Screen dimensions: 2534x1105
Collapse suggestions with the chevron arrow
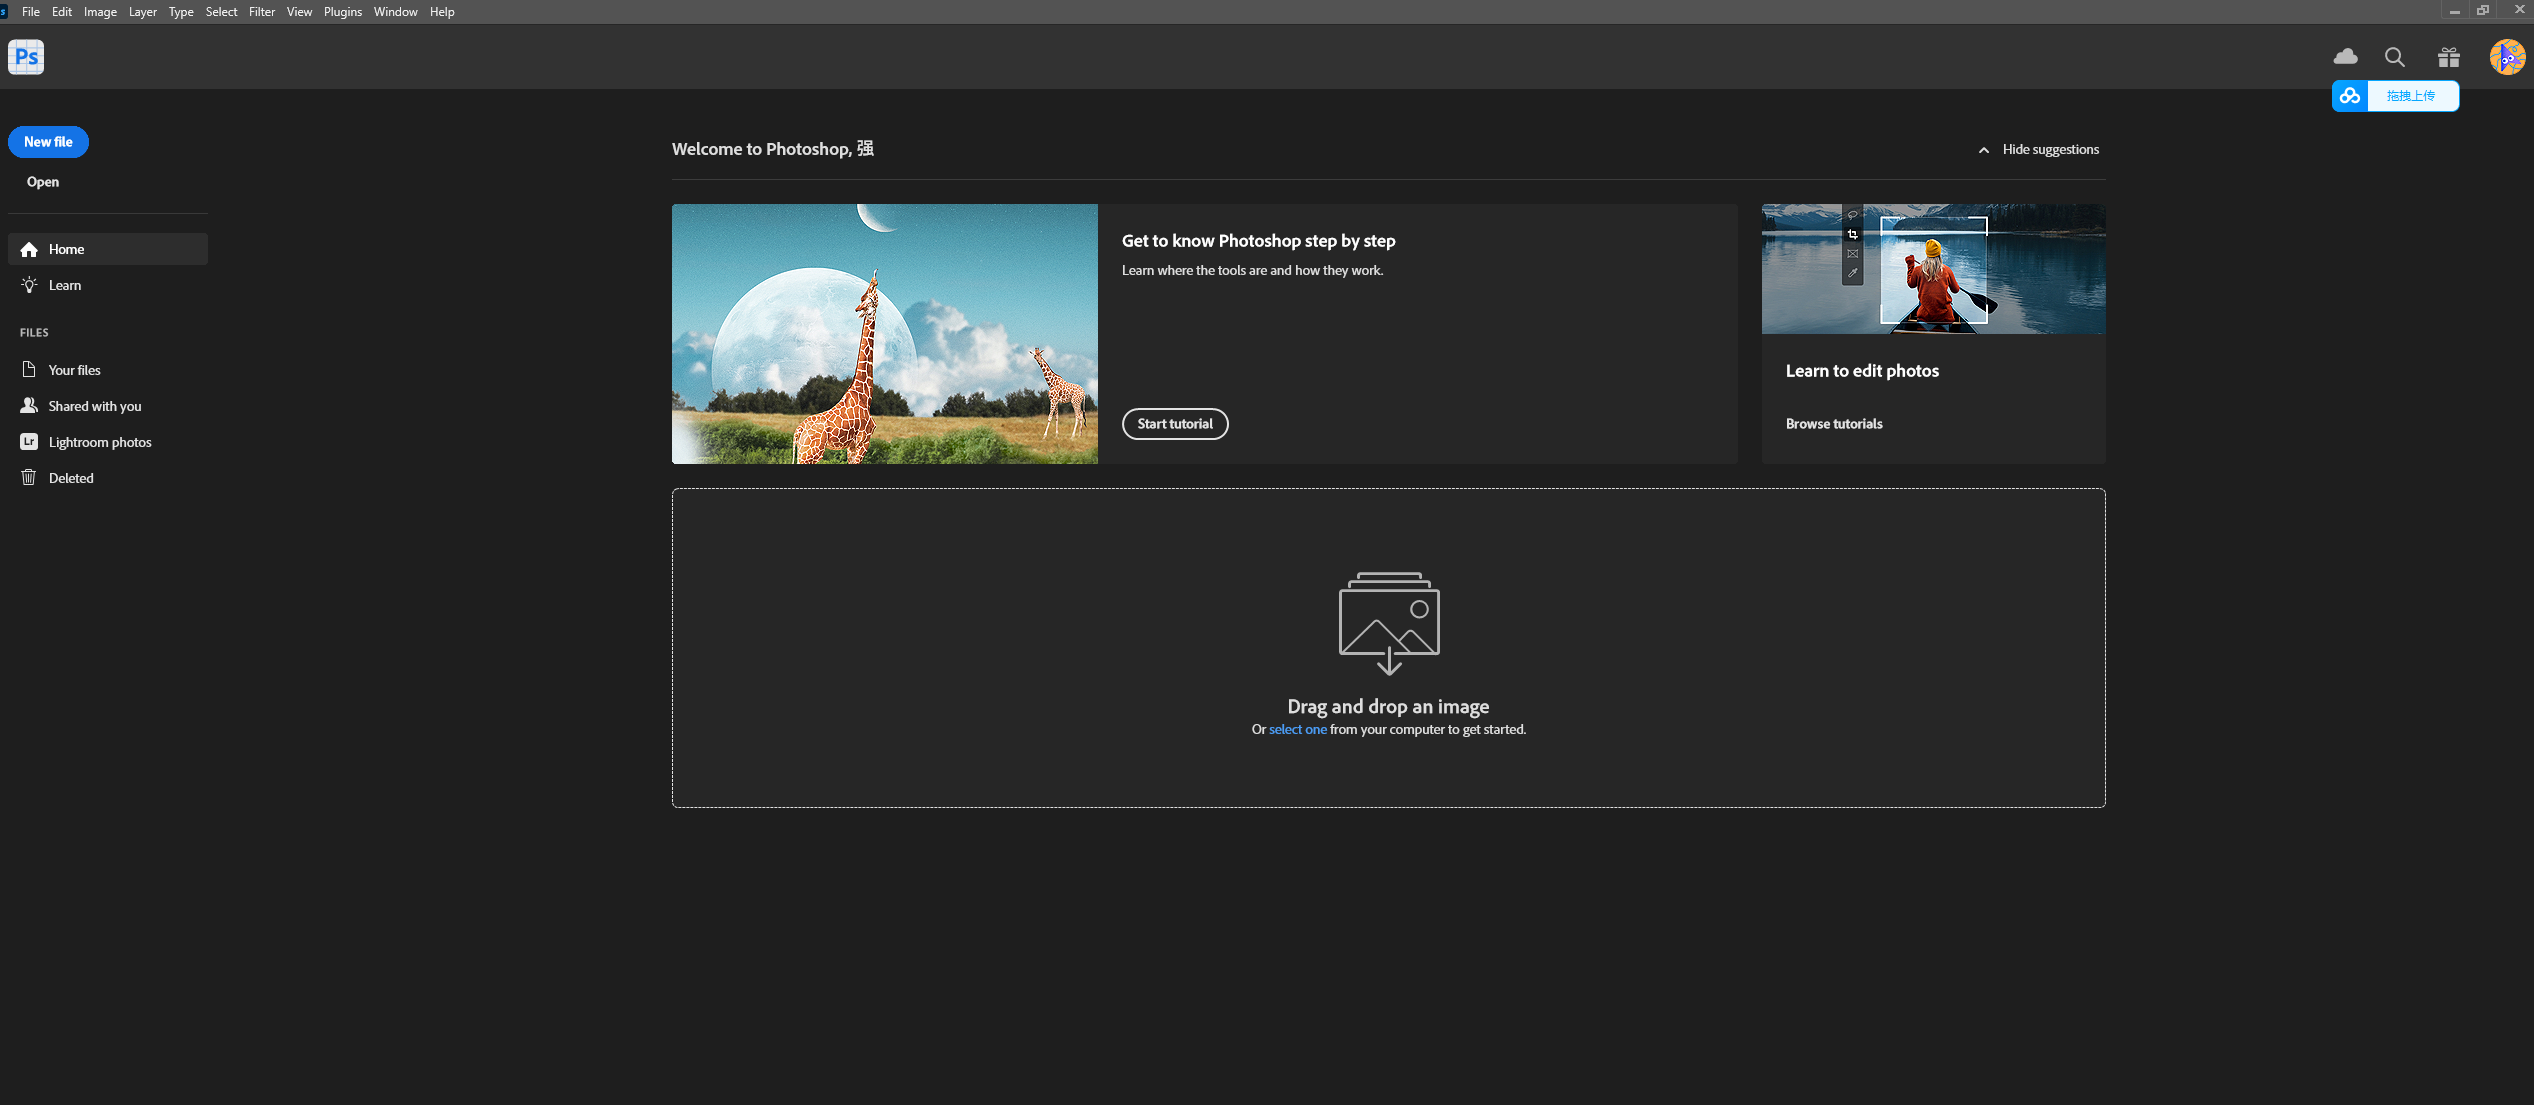point(1984,150)
